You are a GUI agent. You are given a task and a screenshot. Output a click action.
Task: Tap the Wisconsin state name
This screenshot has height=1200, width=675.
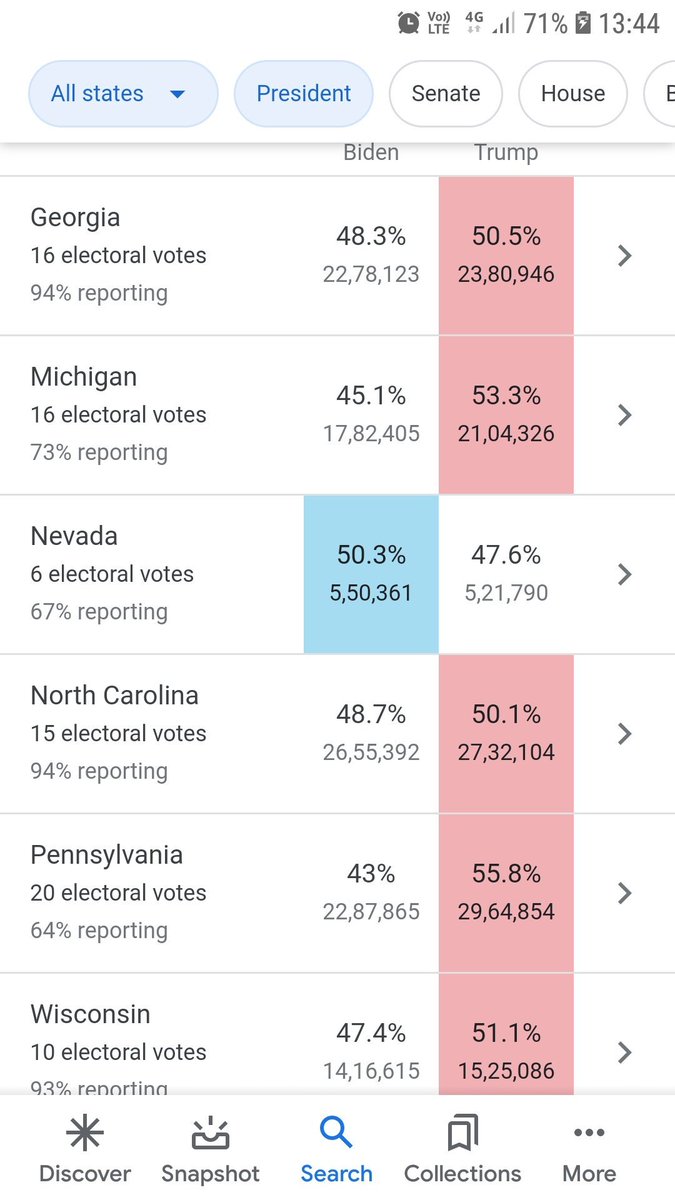pos(91,1014)
